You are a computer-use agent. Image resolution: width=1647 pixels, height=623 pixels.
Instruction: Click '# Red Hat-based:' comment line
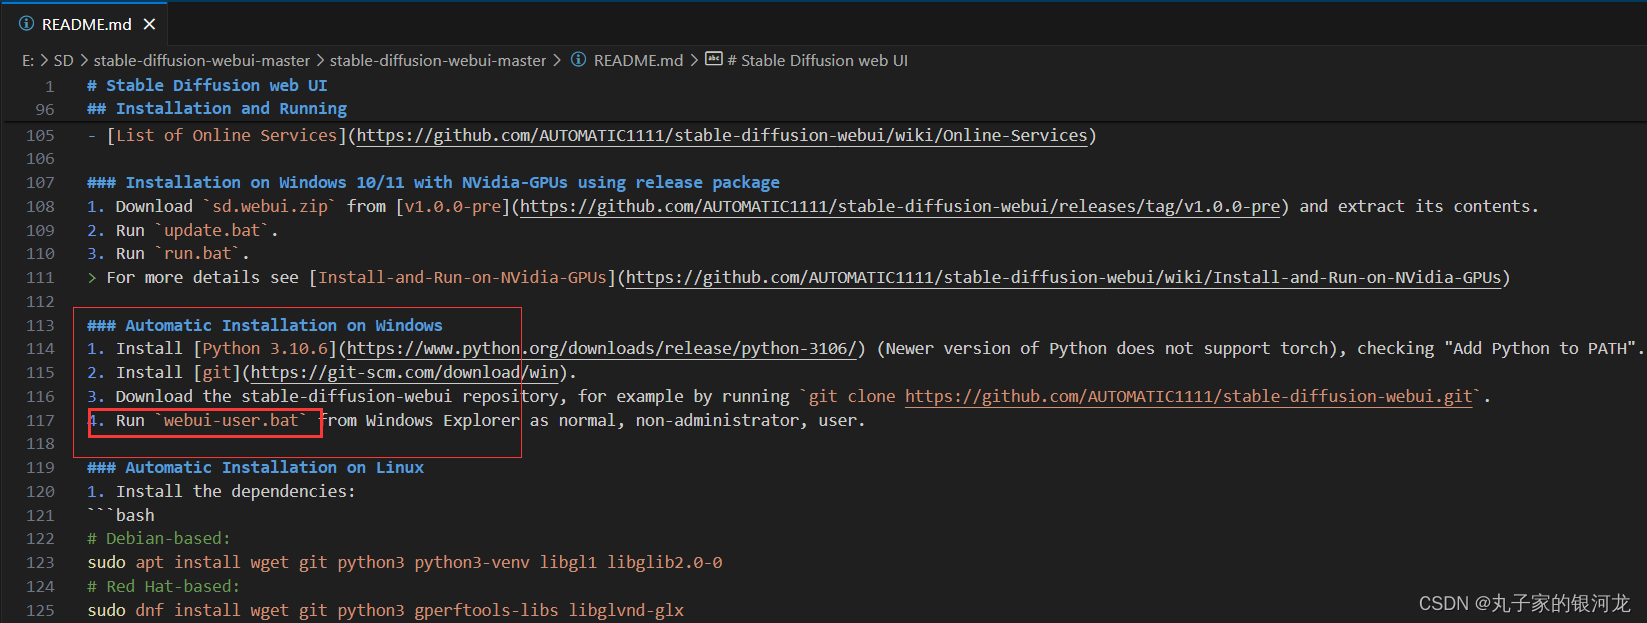tap(164, 586)
